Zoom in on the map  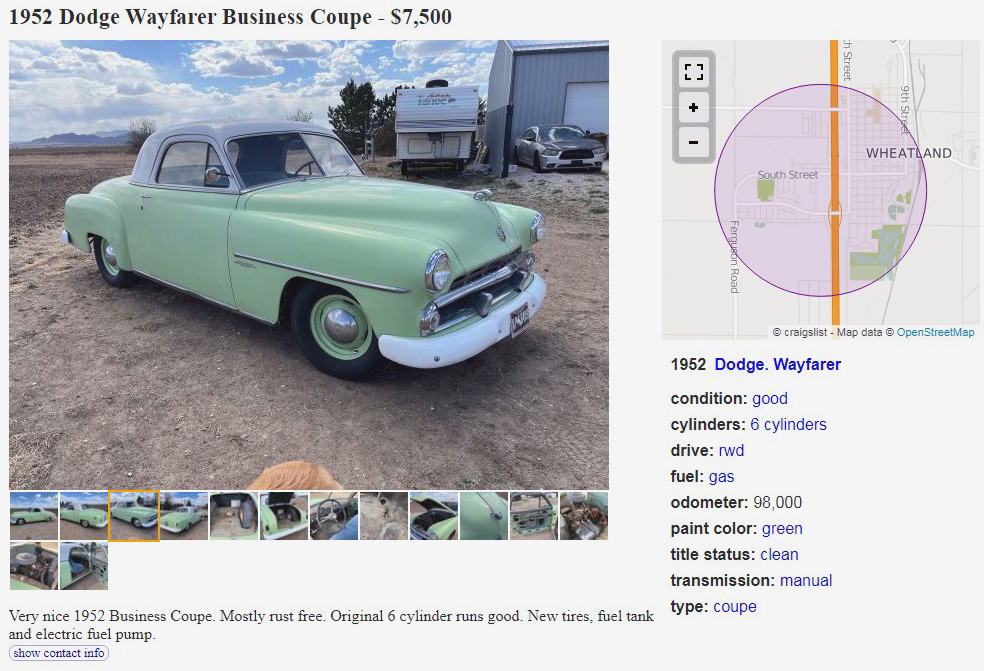[693, 107]
